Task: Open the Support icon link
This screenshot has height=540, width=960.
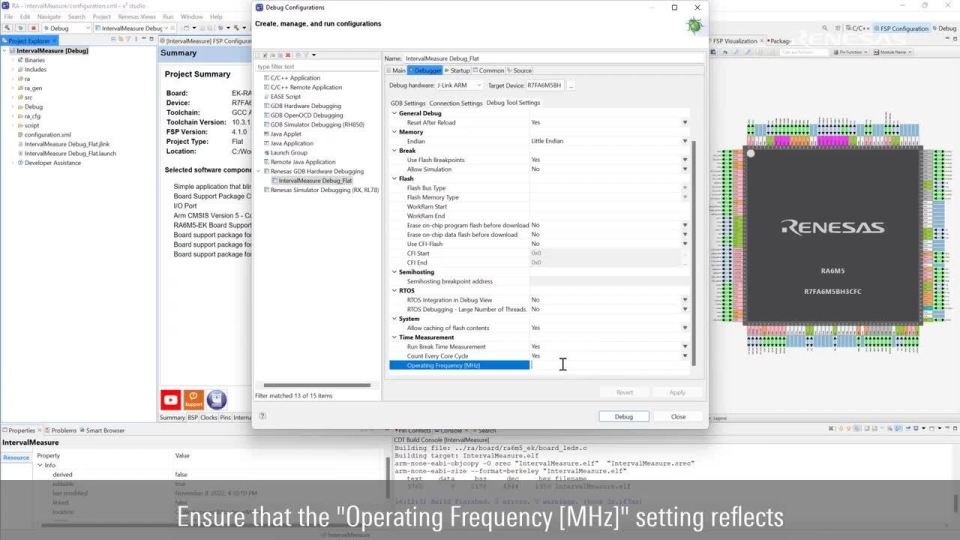Action: (194, 400)
